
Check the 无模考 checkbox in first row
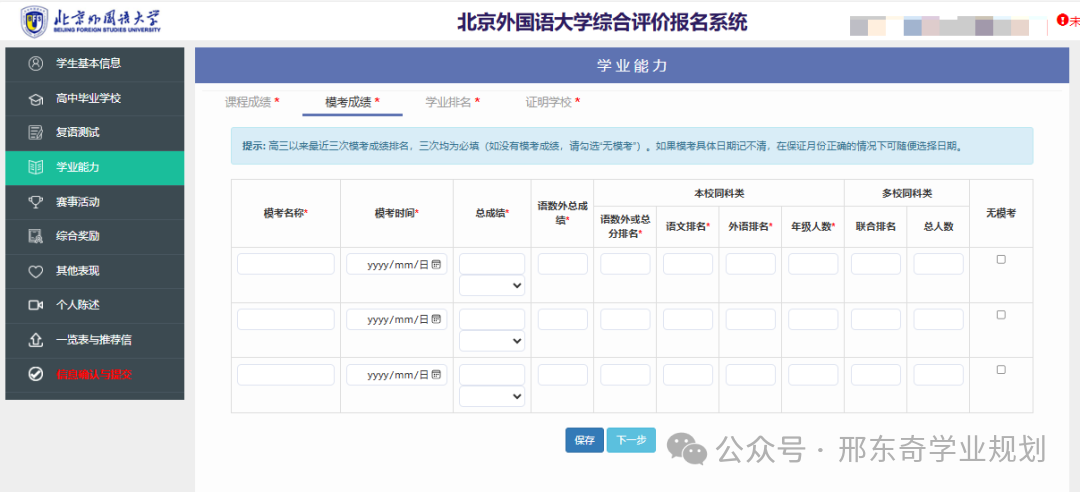[1001, 260]
